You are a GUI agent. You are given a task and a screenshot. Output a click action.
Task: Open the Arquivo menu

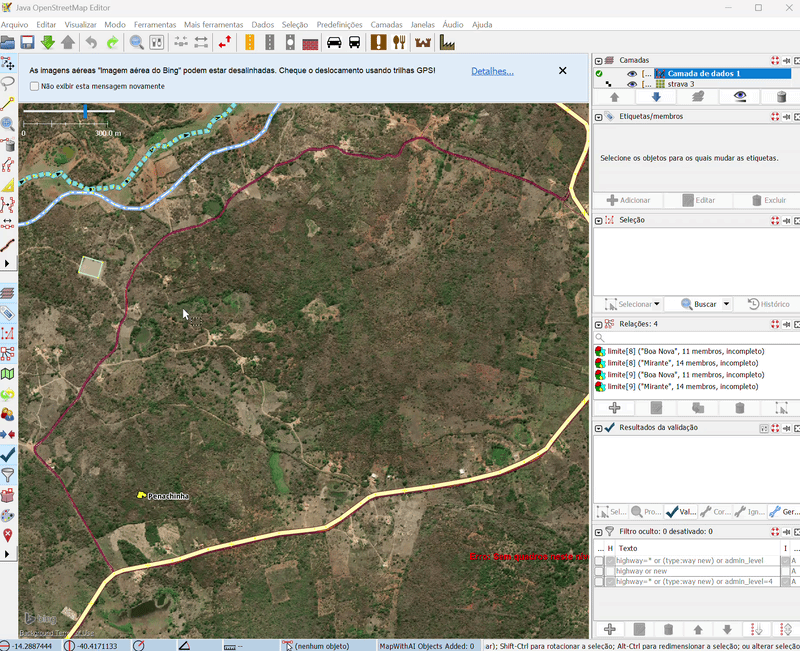(14, 24)
